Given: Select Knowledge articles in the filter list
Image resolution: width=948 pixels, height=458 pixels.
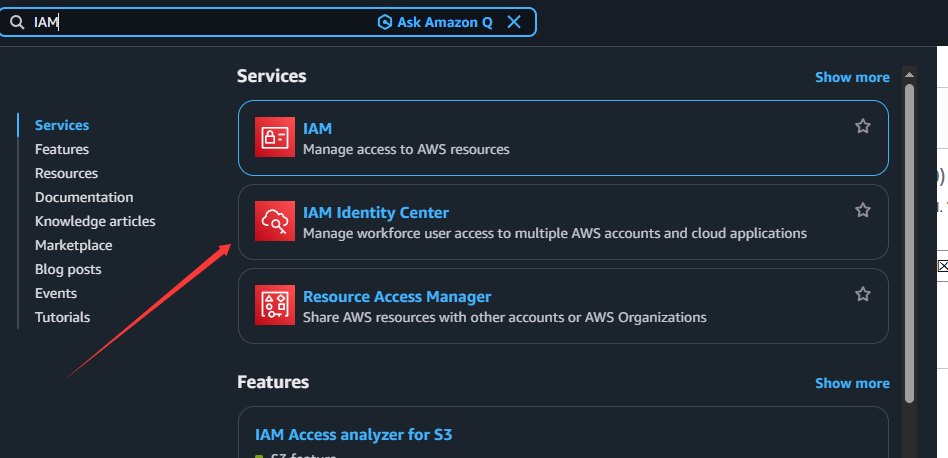Looking at the screenshot, I should [x=95, y=221].
